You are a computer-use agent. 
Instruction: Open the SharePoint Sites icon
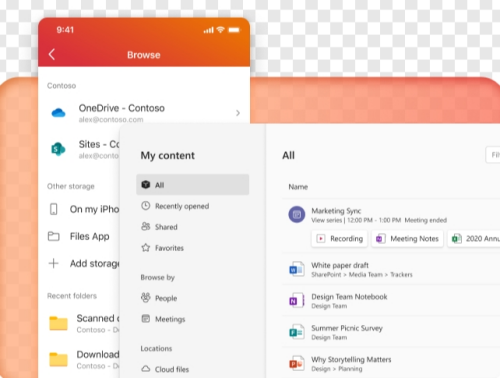pos(58,149)
